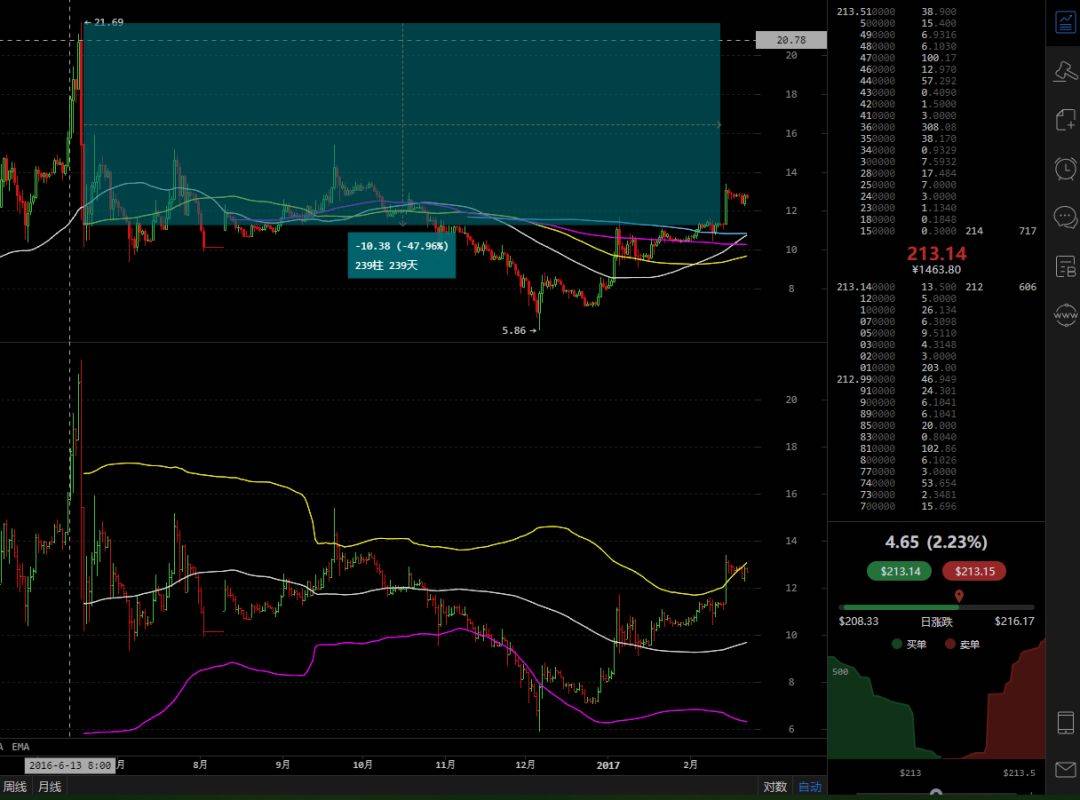
Task: Click the order list document icon
Action: coord(1064,266)
